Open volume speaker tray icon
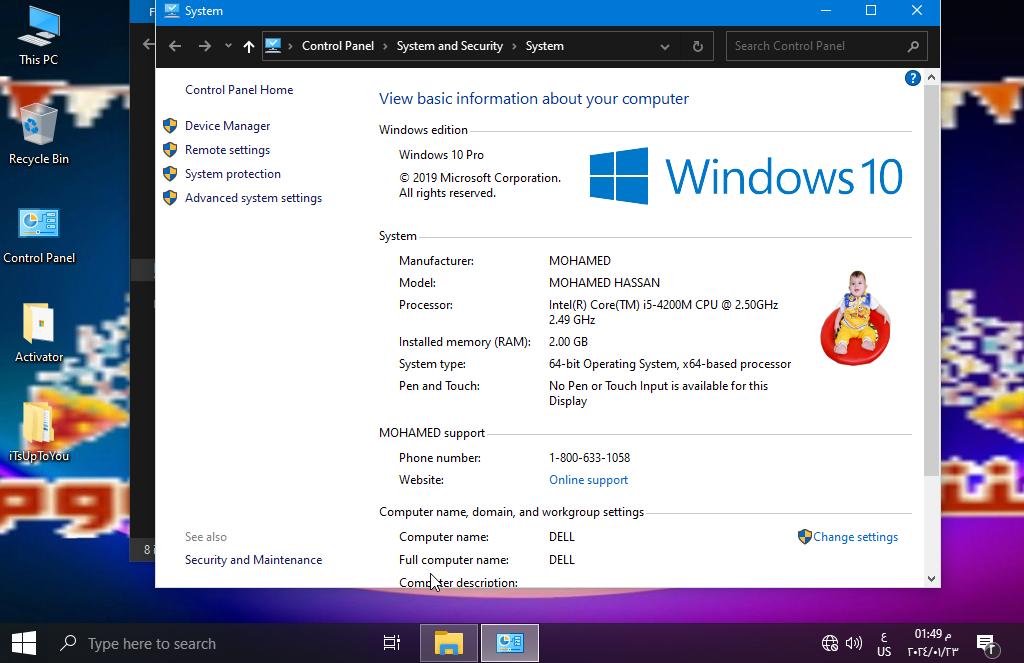Image resolution: width=1024 pixels, height=663 pixels. 854,643
